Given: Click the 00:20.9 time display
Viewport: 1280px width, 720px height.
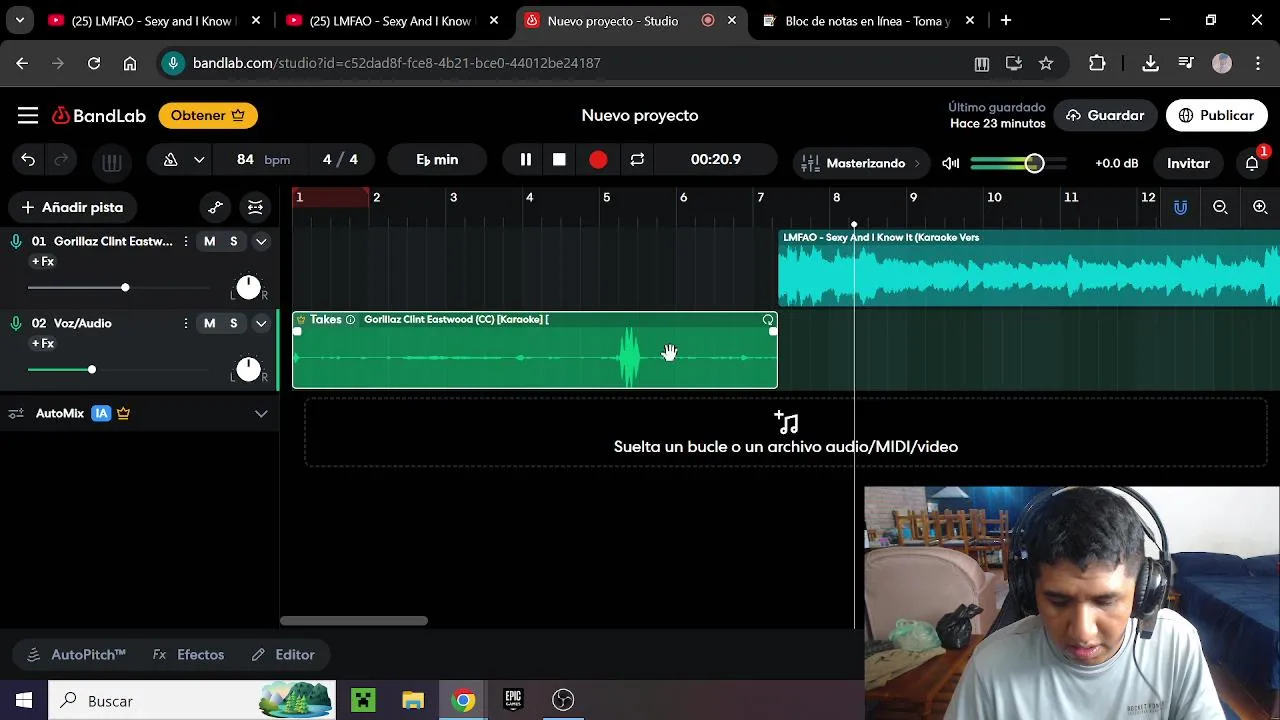Looking at the screenshot, I should 716,160.
